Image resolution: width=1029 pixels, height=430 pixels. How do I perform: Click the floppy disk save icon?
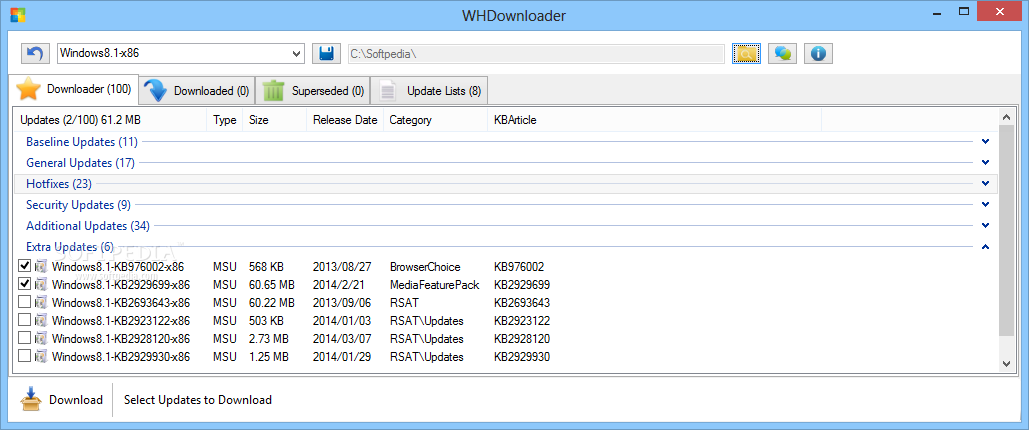pyautogui.click(x=326, y=53)
